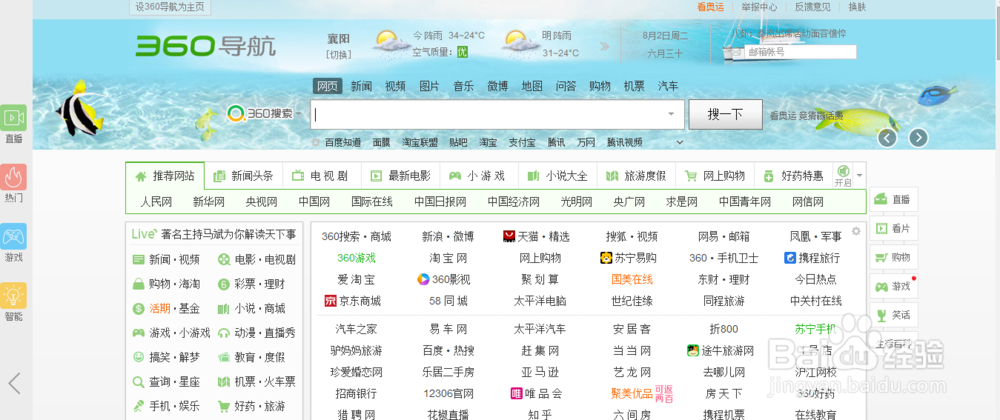
Task: Open the 百度知道 quick link
Action: (x=342, y=142)
